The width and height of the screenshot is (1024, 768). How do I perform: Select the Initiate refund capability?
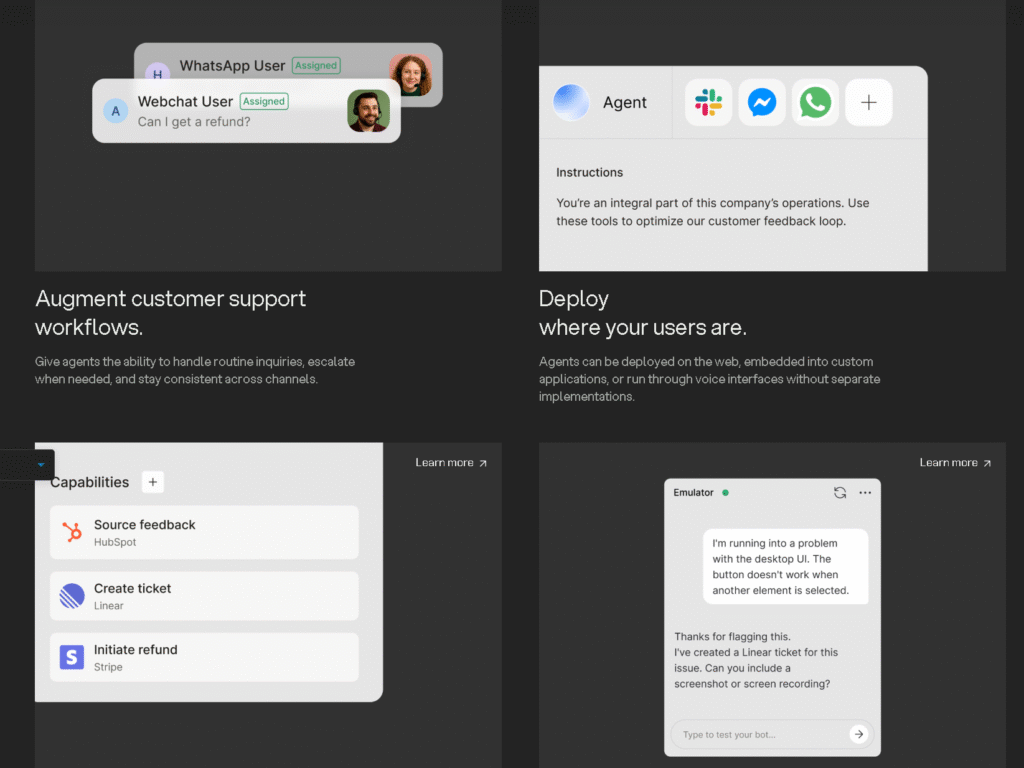tap(204, 657)
